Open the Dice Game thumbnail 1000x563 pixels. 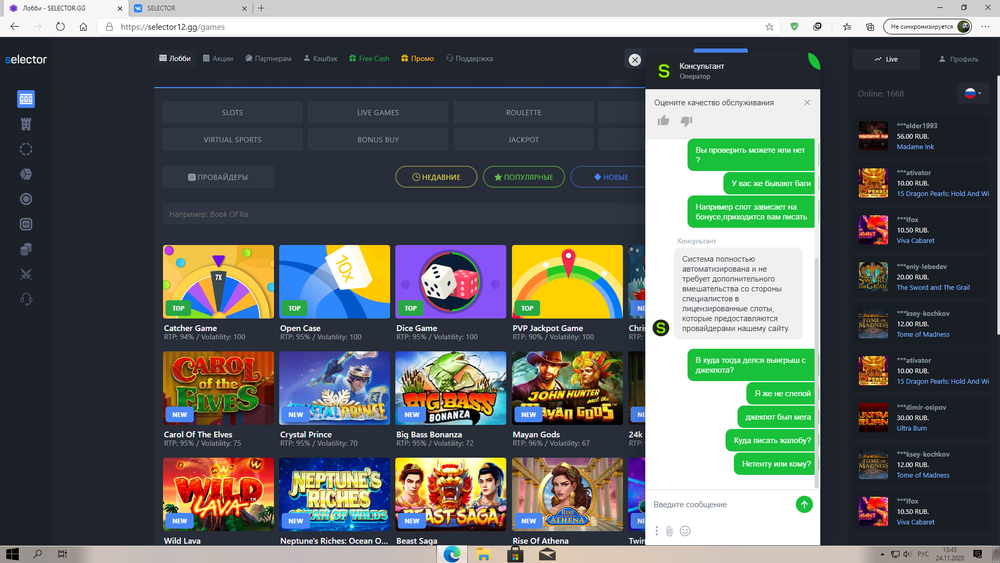click(x=450, y=282)
